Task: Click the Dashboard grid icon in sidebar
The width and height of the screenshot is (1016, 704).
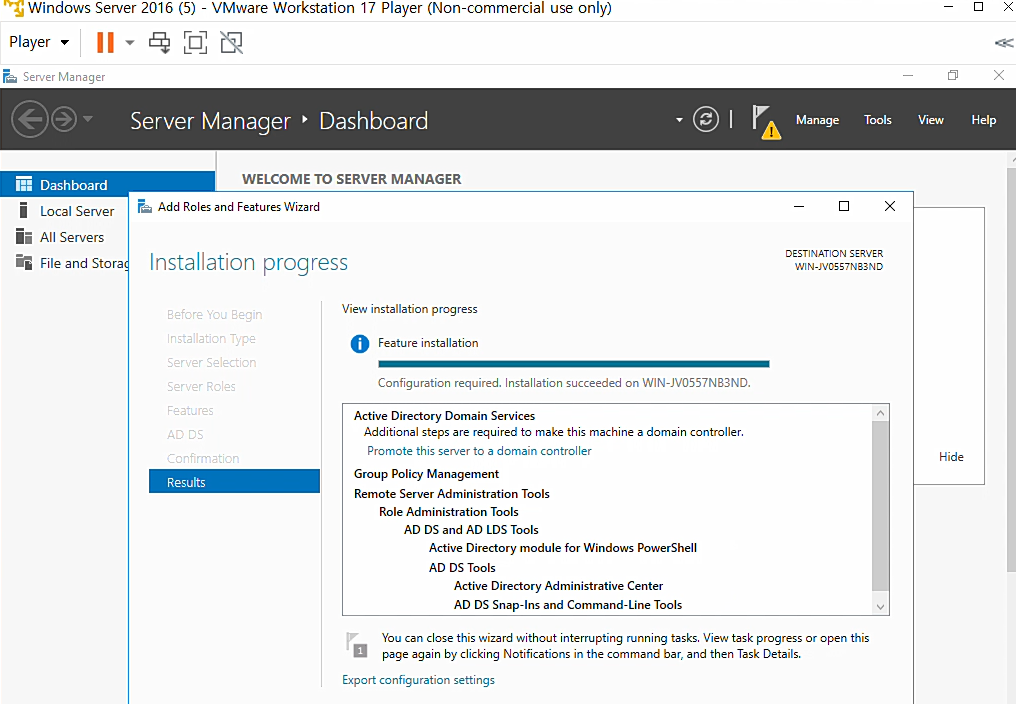Action: click(x=24, y=184)
